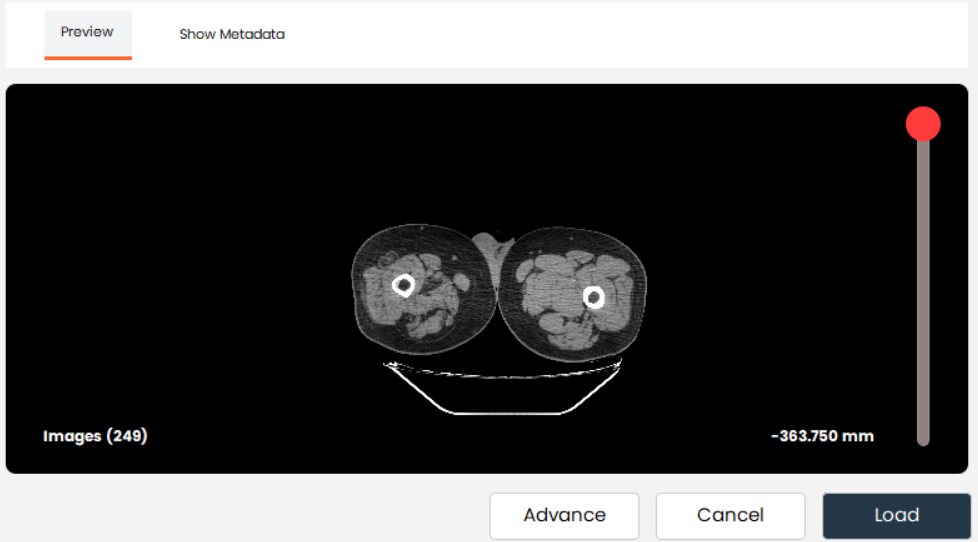Open the Show Metadata tab

tap(232, 34)
